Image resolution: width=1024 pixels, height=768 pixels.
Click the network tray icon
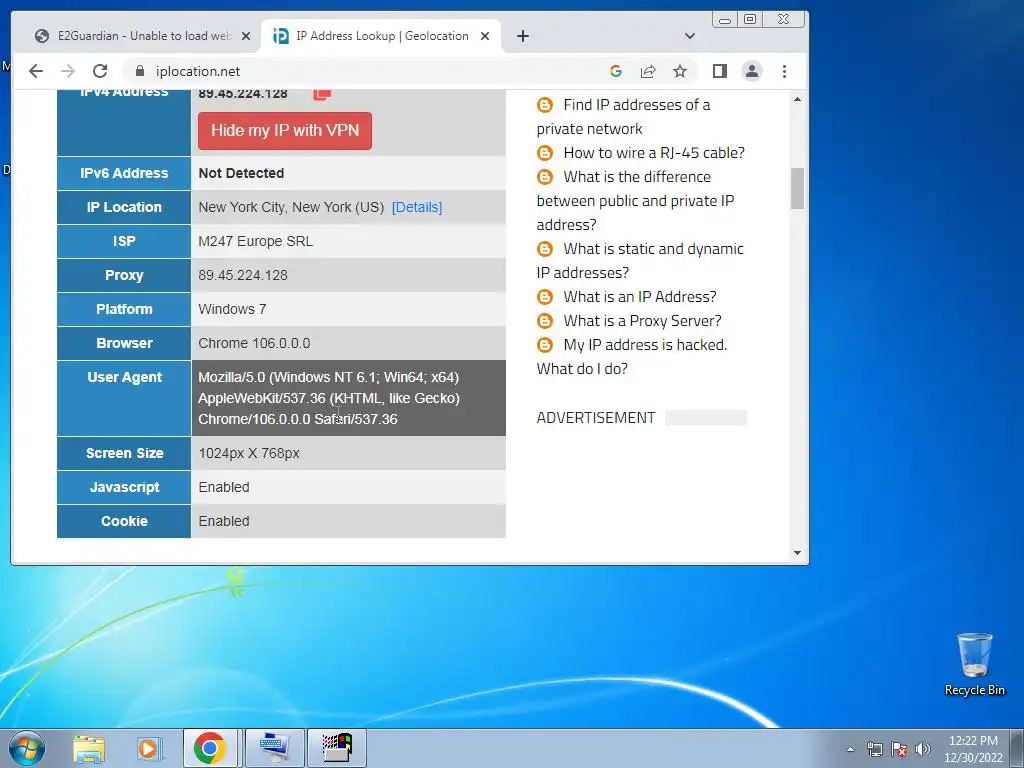(874, 749)
